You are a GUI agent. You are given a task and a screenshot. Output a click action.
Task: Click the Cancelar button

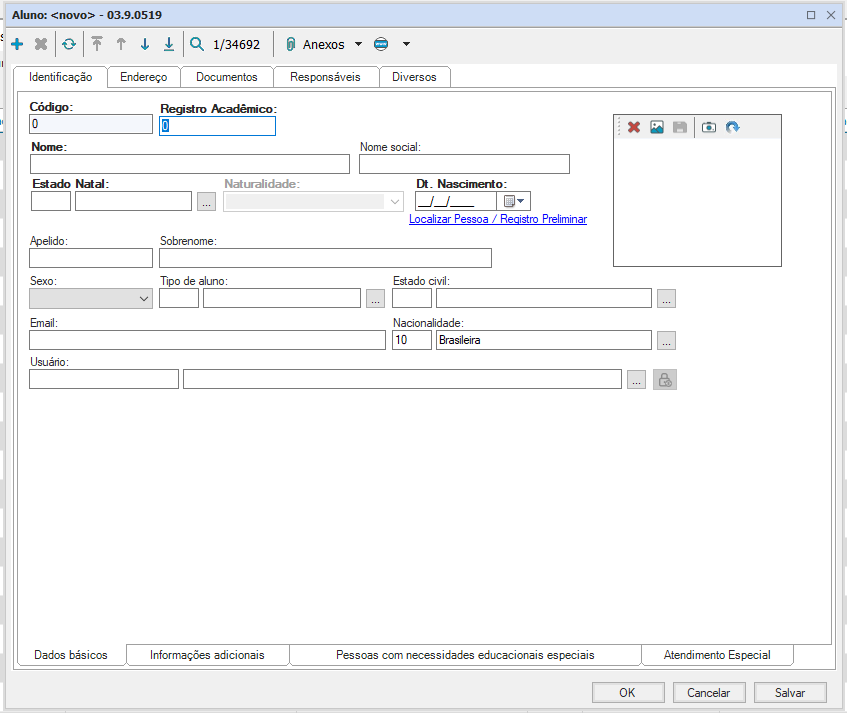coord(708,692)
